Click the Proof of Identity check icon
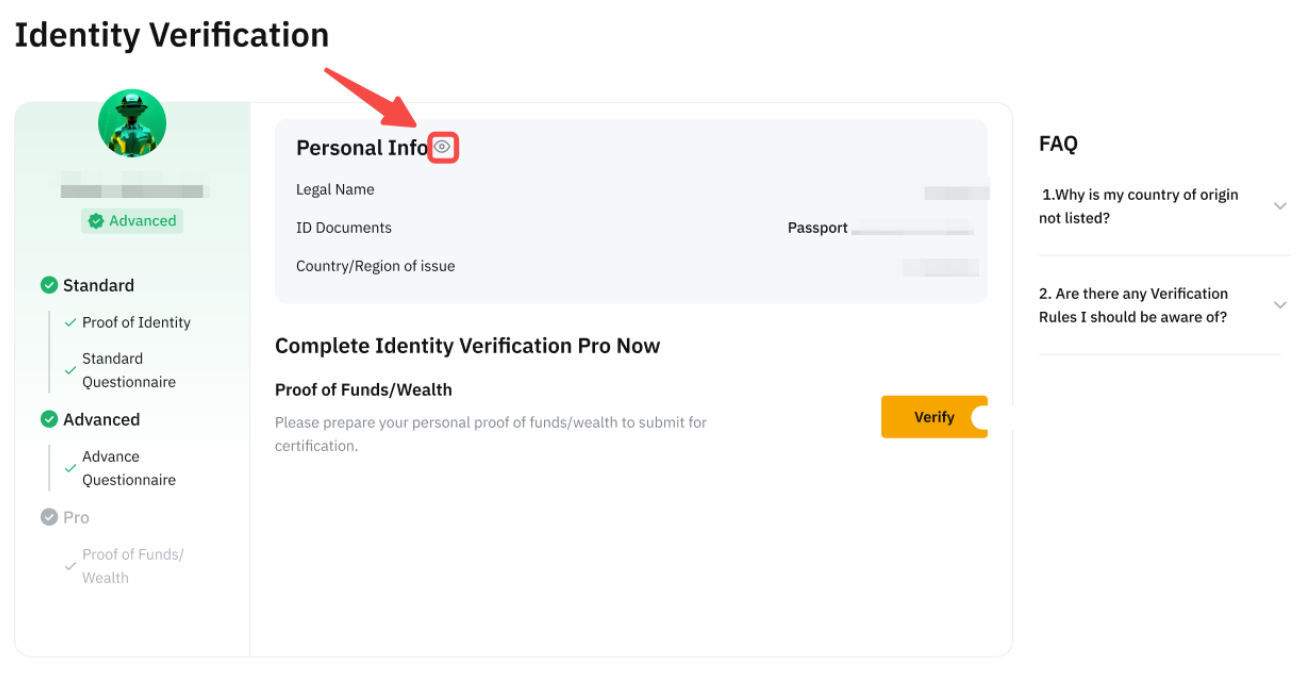The image size is (1301, 676). click(x=70, y=322)
